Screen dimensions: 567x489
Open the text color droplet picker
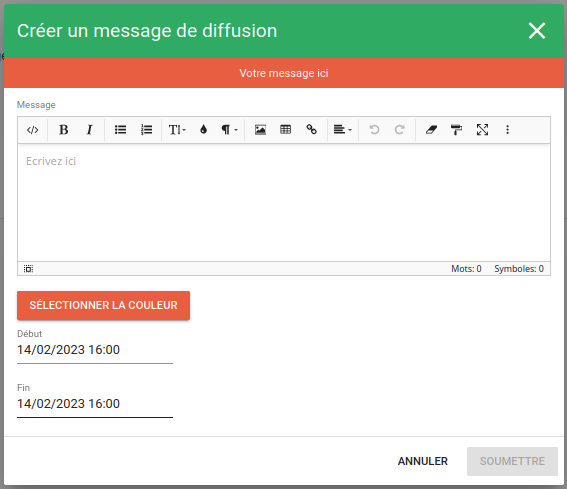[203, 130]
